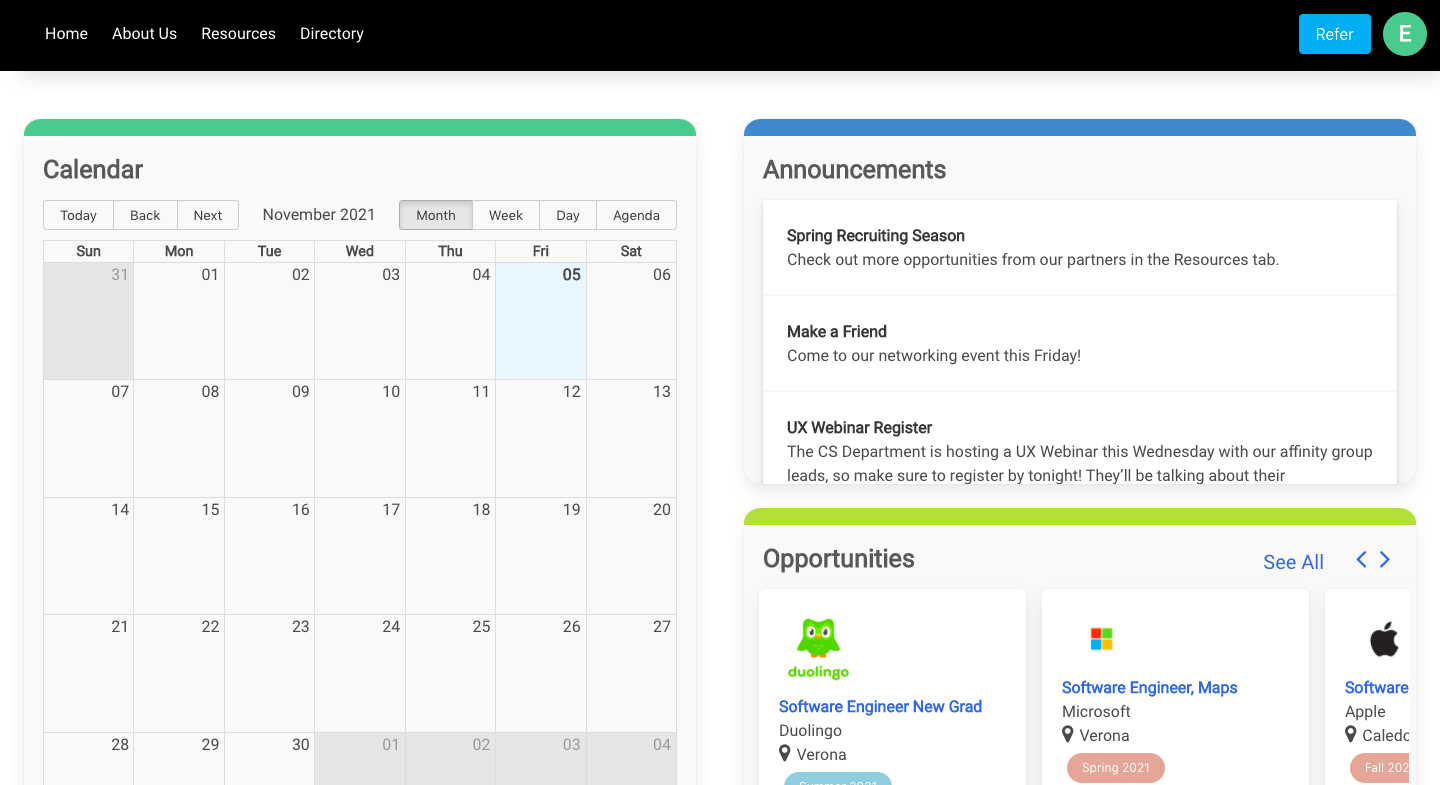Click the Microsoft logo icon
Image resolution: width=1440 pixels, height=785 pixels.
pos(1101,639)
